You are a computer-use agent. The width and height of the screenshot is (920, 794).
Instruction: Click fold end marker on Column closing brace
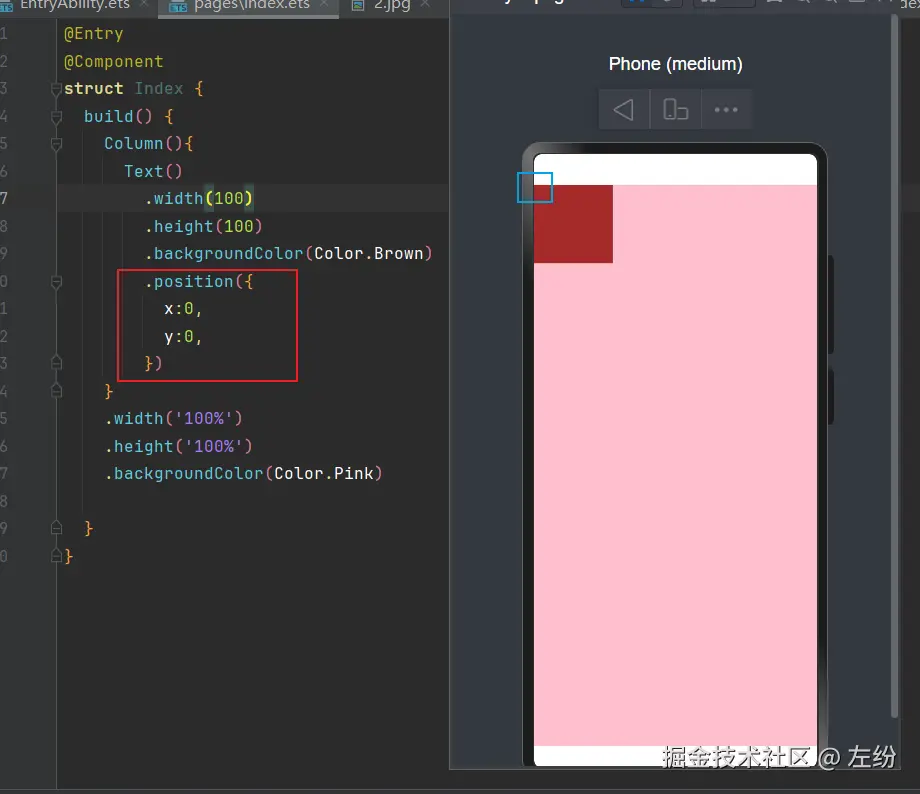[x=56, y=390]
